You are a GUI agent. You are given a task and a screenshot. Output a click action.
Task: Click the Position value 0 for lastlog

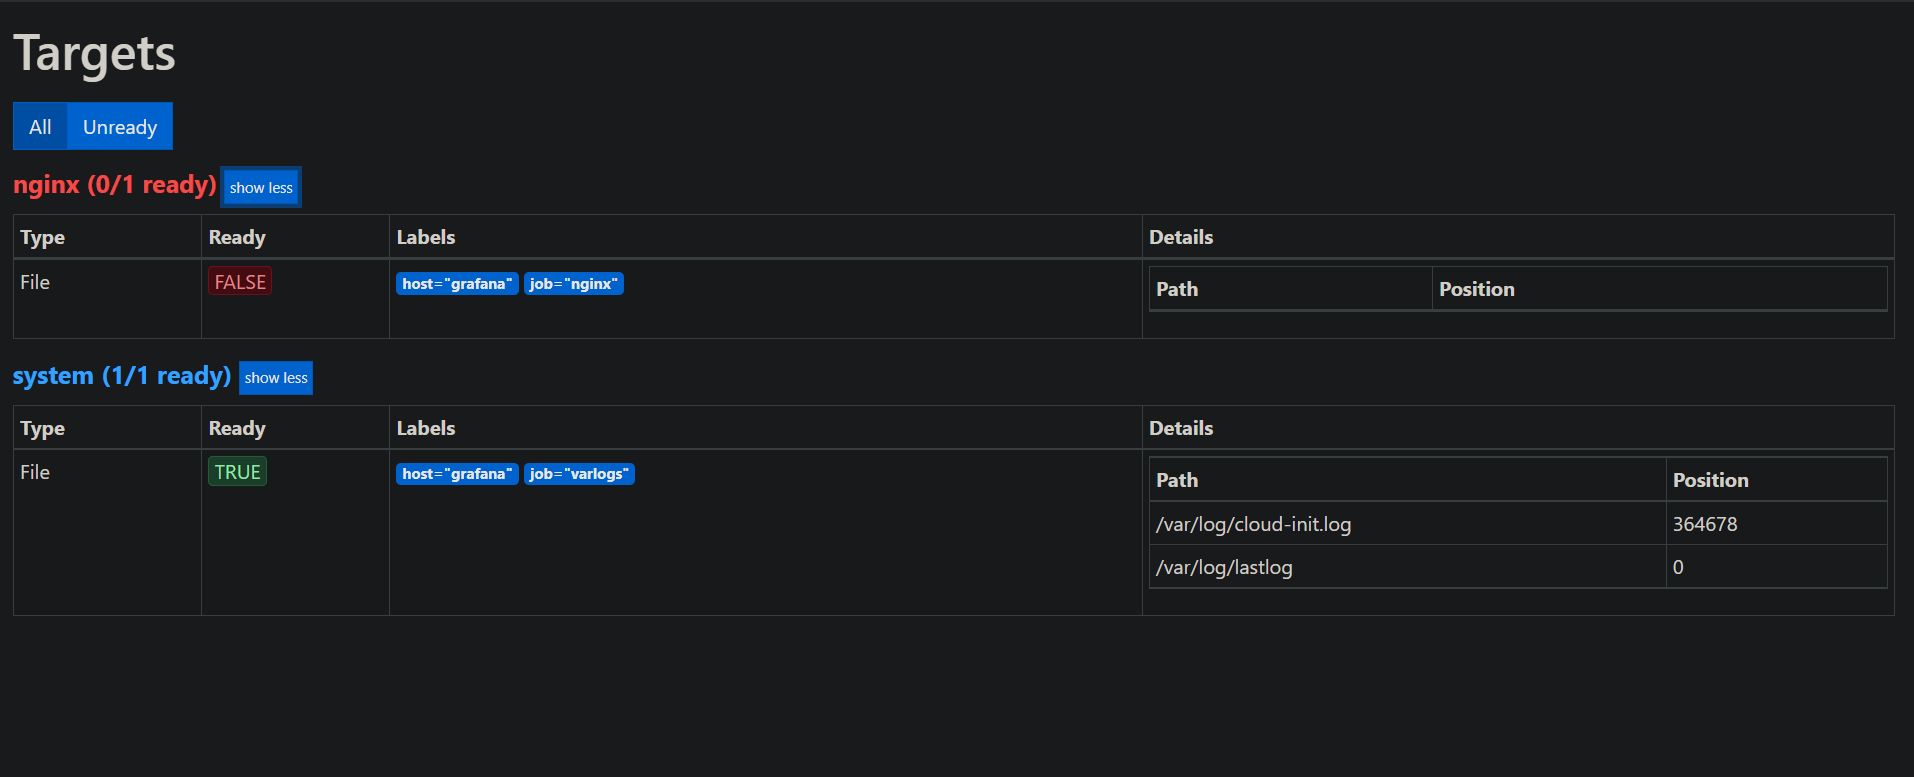click(x=1677, y=567)
